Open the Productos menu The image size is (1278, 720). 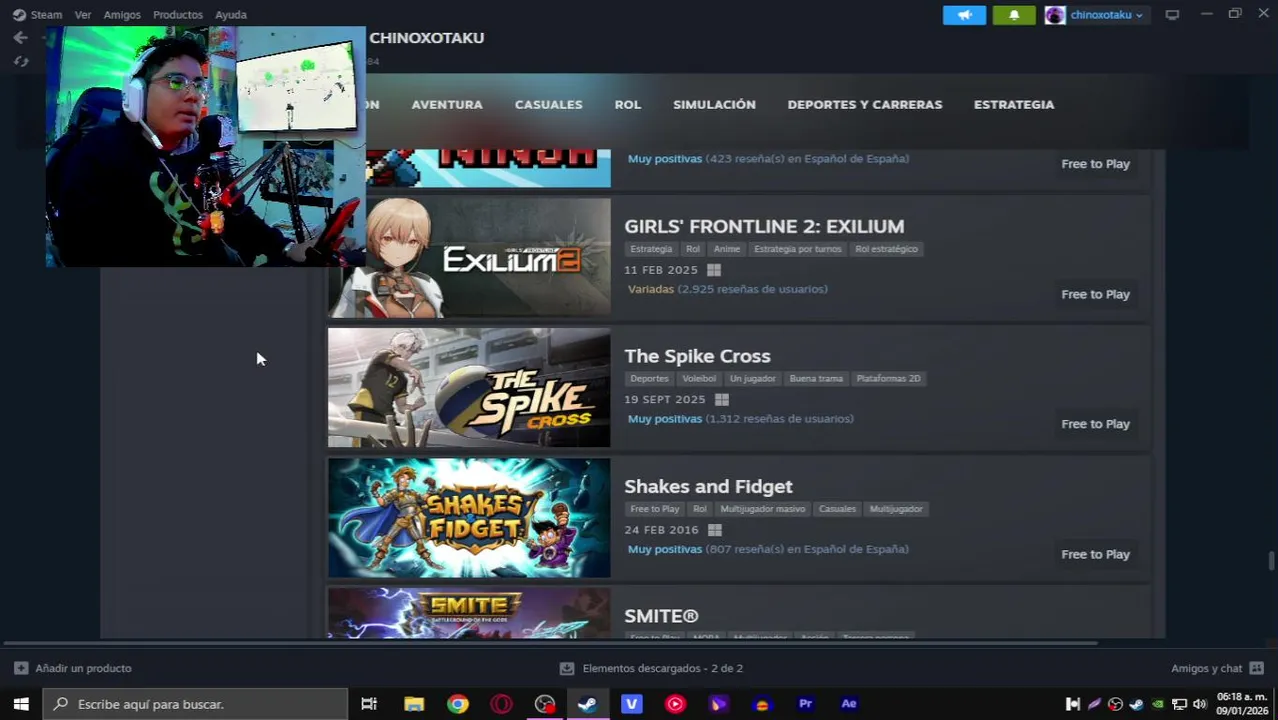(x=178, y=15)
